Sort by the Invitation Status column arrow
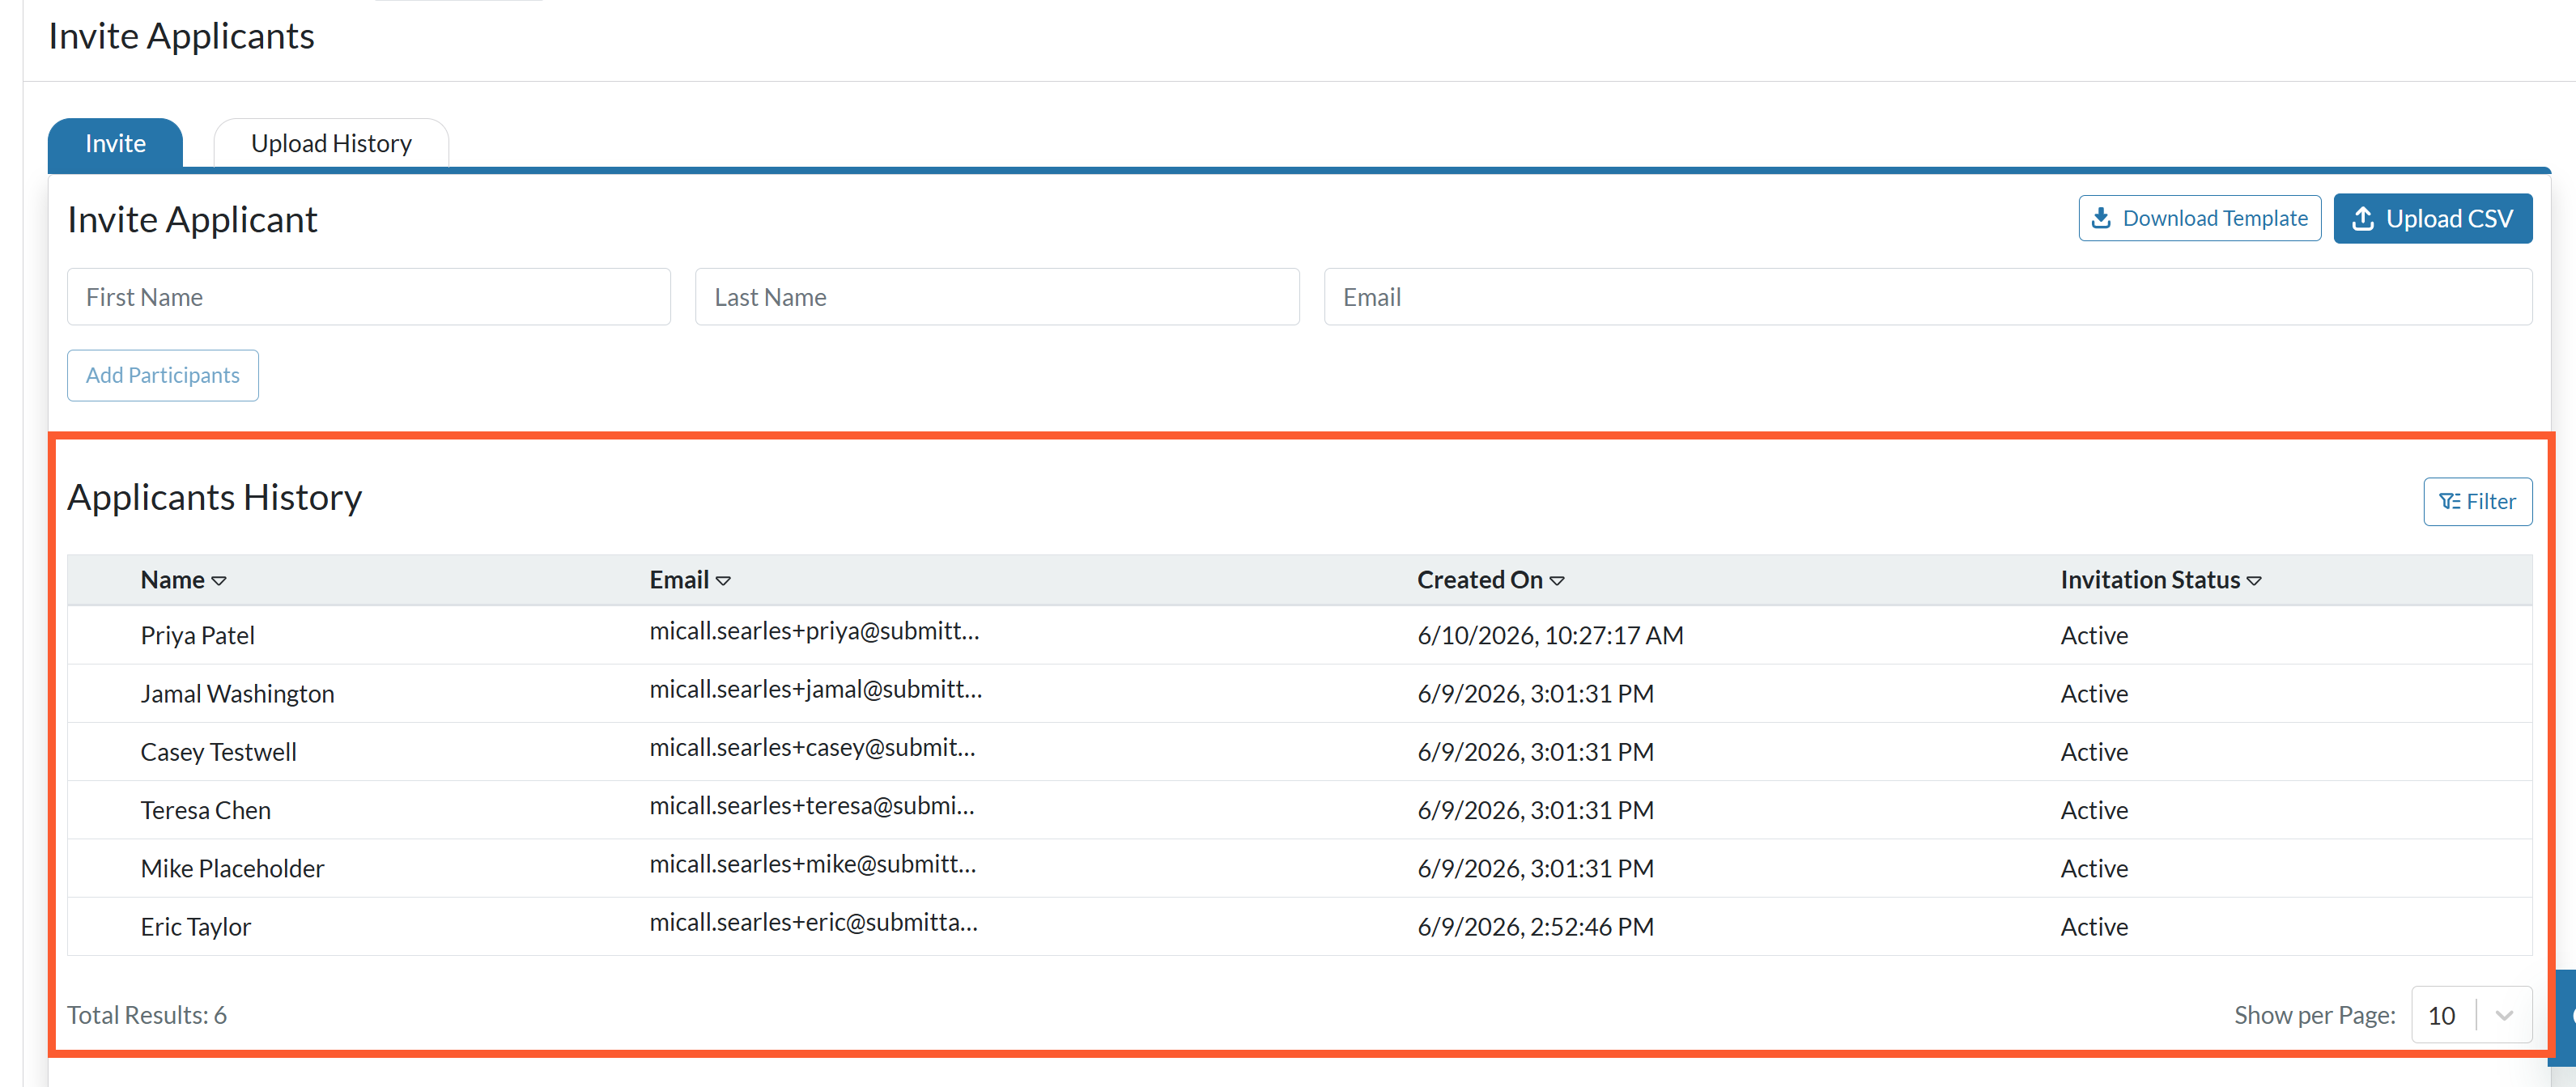The height and width of the screenshot is (1087, 2576). click(2253, 581)
